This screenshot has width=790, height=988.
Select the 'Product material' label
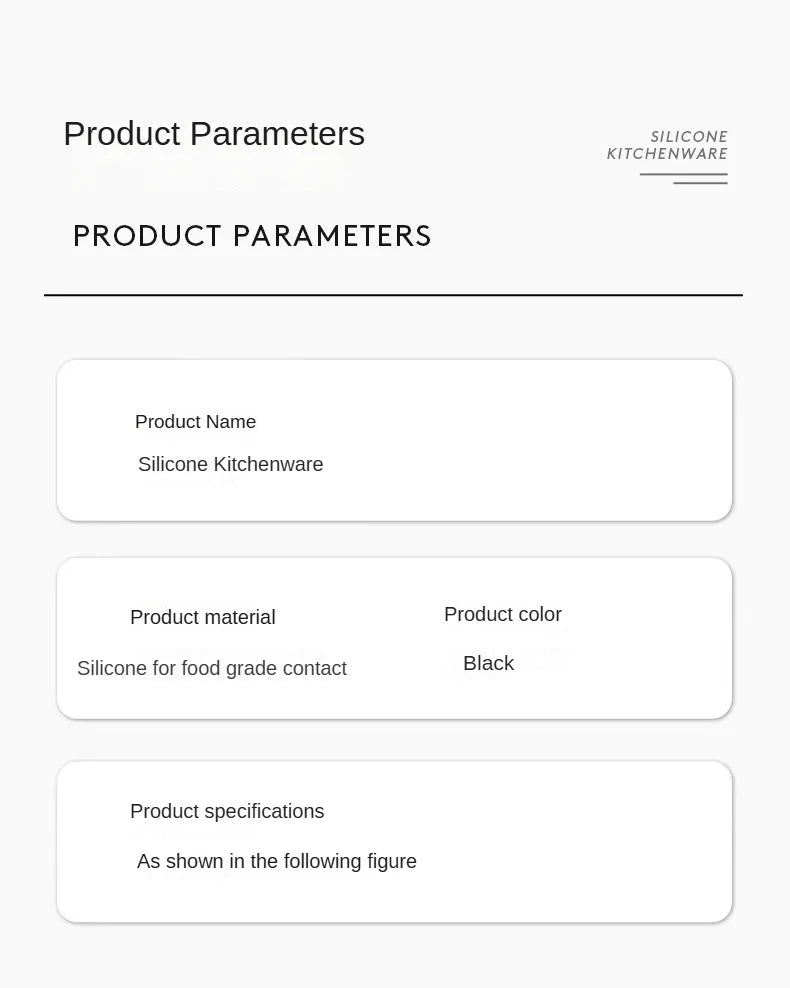(x=203, y=617)
